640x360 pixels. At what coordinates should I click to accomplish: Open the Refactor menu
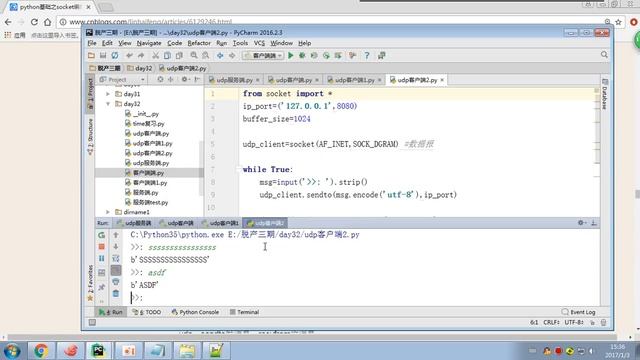click(x=199, y=43)
